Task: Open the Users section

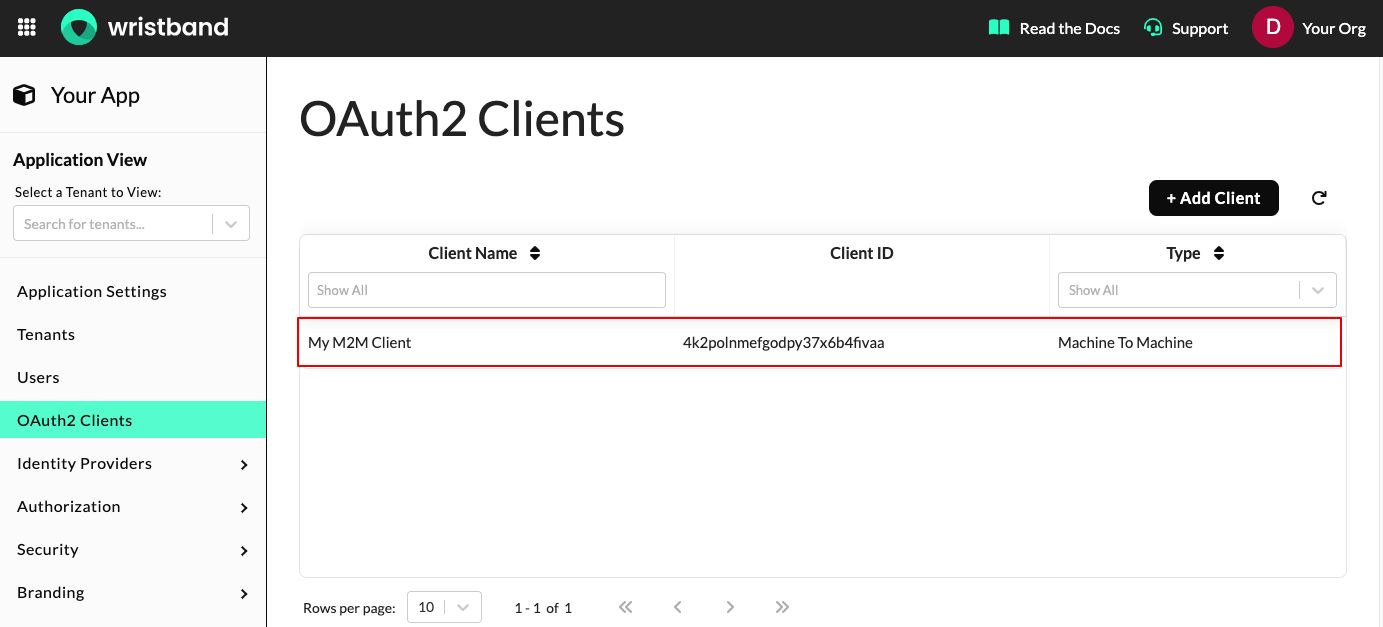Action: pyautogui.click(x=38, y=377)
